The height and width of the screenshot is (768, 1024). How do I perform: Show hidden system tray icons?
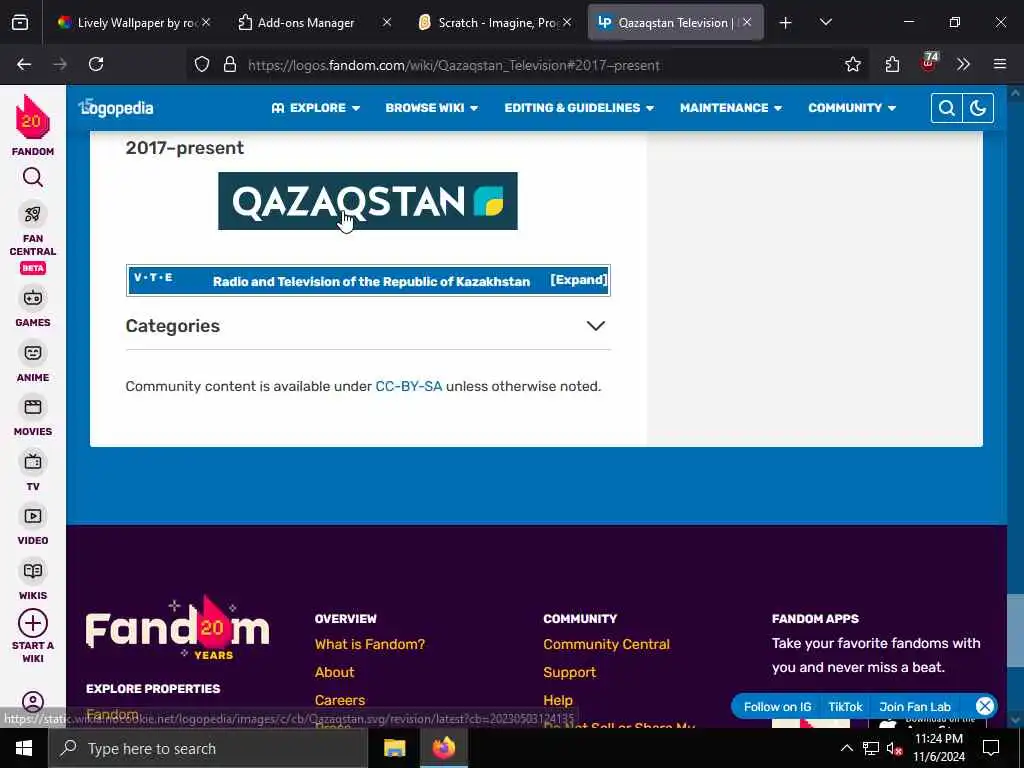(x=846, y=748)
